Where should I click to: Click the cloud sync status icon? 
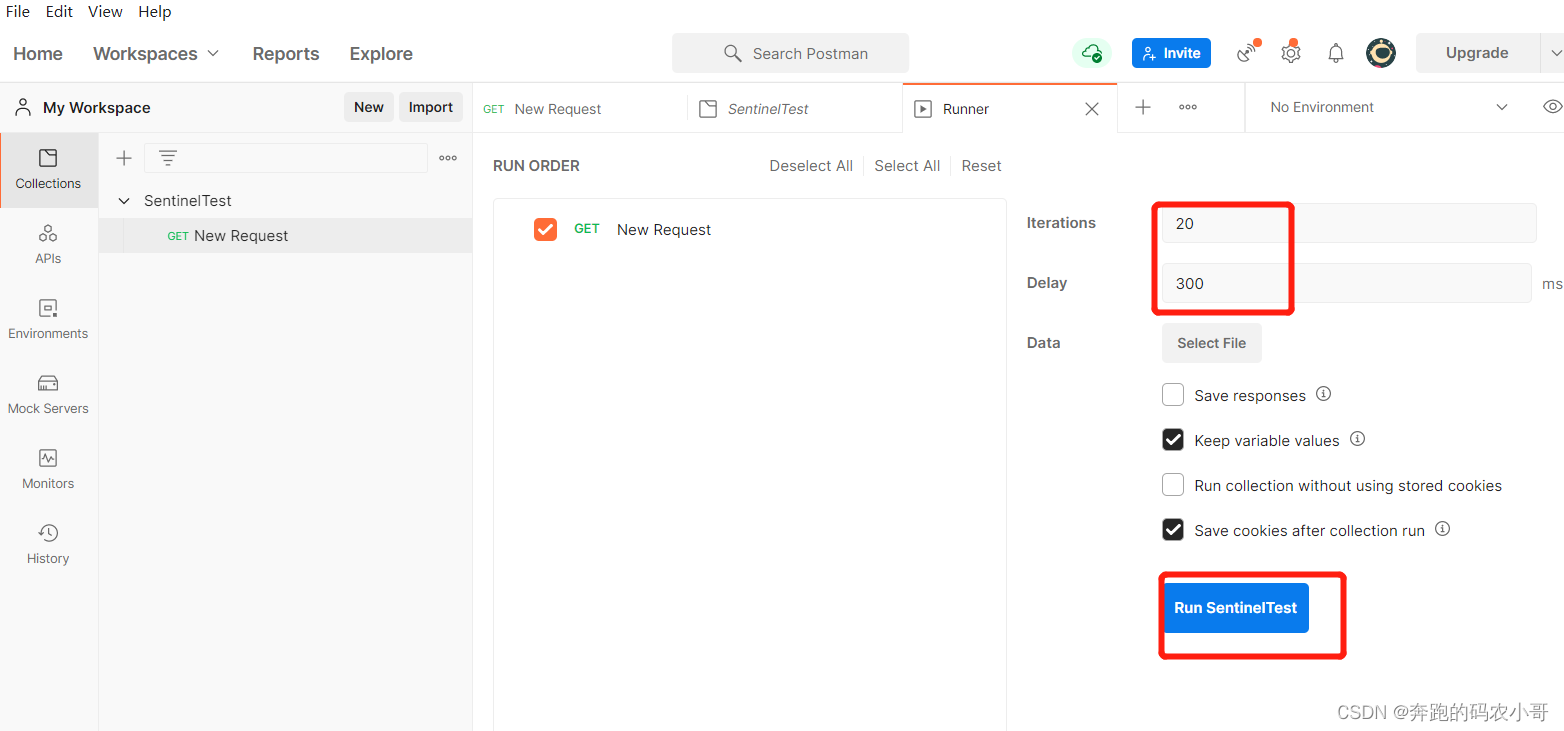click(x=1092, y=53)
